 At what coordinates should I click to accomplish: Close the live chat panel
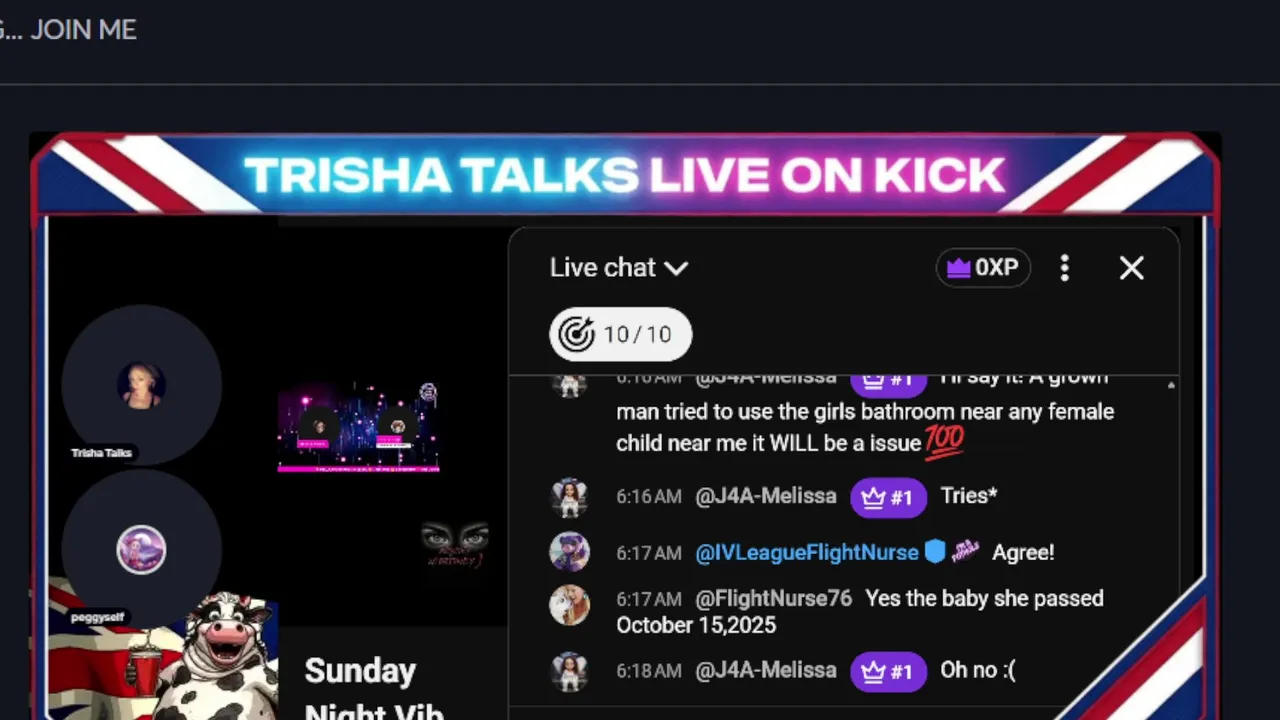pos(1131,268)
